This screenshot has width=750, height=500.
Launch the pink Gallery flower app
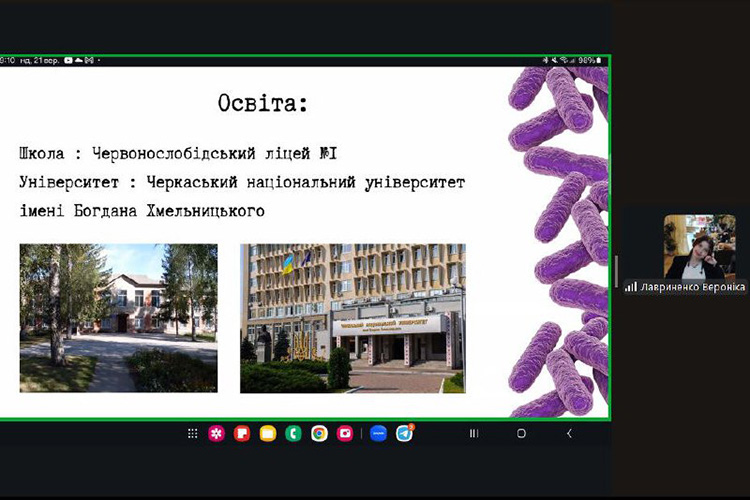(216, 433)
